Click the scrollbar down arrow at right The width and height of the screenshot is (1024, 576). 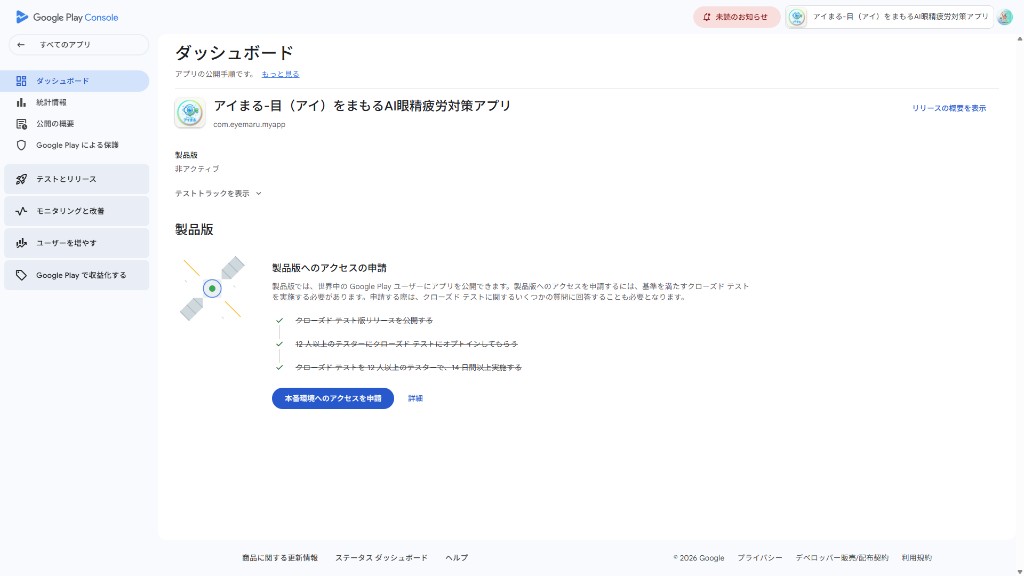click(1019, 571)
